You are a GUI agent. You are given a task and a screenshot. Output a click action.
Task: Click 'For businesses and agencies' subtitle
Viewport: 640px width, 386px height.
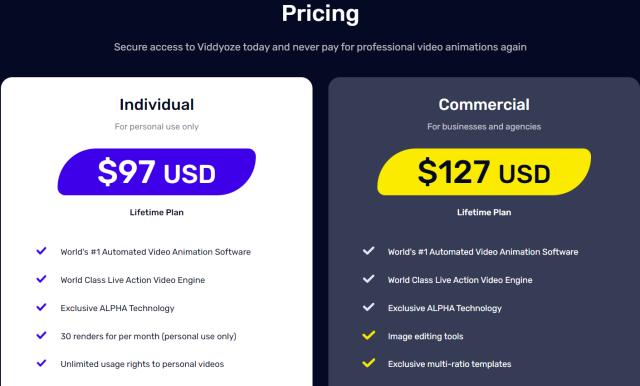coord(484,126)
